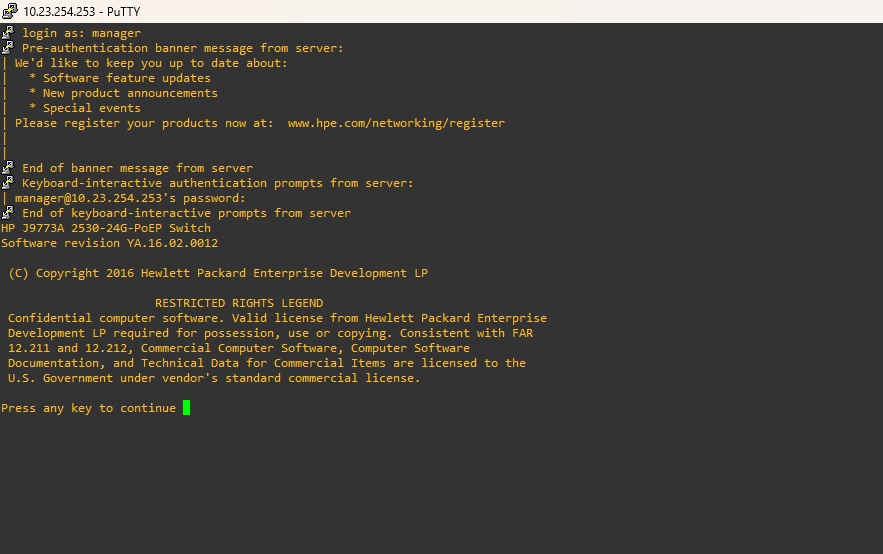This screenshot has width=883, height=554.
Task: Click 'Confidential computer software.' license line
Action: pyautogui.click(x=277, y=318)
